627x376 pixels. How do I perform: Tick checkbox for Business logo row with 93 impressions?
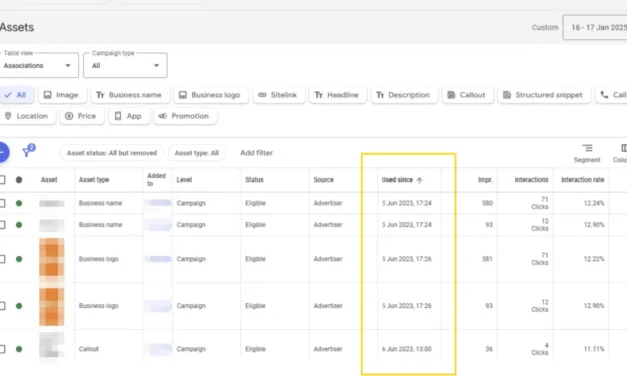click(x=2, y=306)
